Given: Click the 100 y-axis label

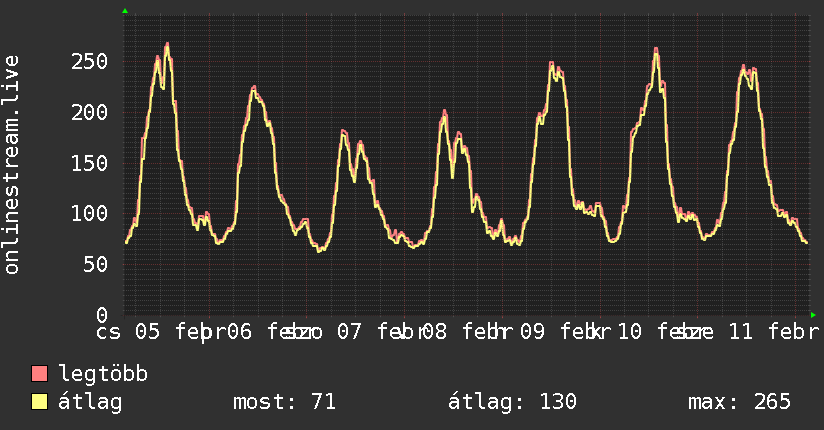Looking at the screenshot, I should 89,213.
